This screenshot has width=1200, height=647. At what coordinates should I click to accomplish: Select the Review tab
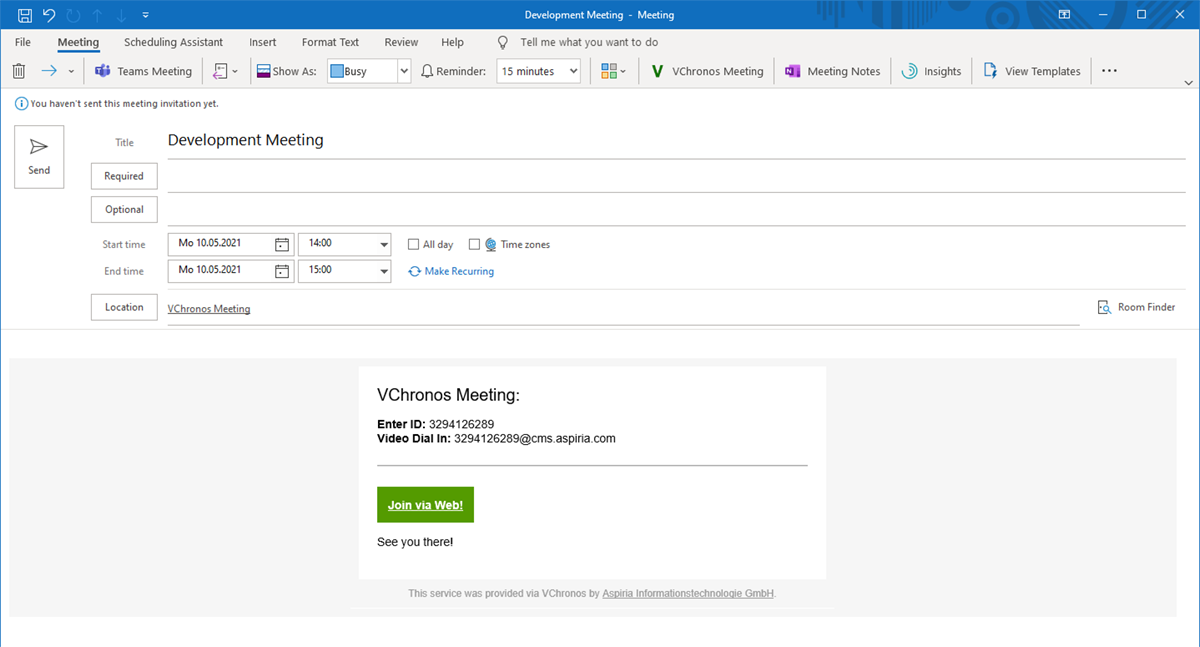pos(401,43)
